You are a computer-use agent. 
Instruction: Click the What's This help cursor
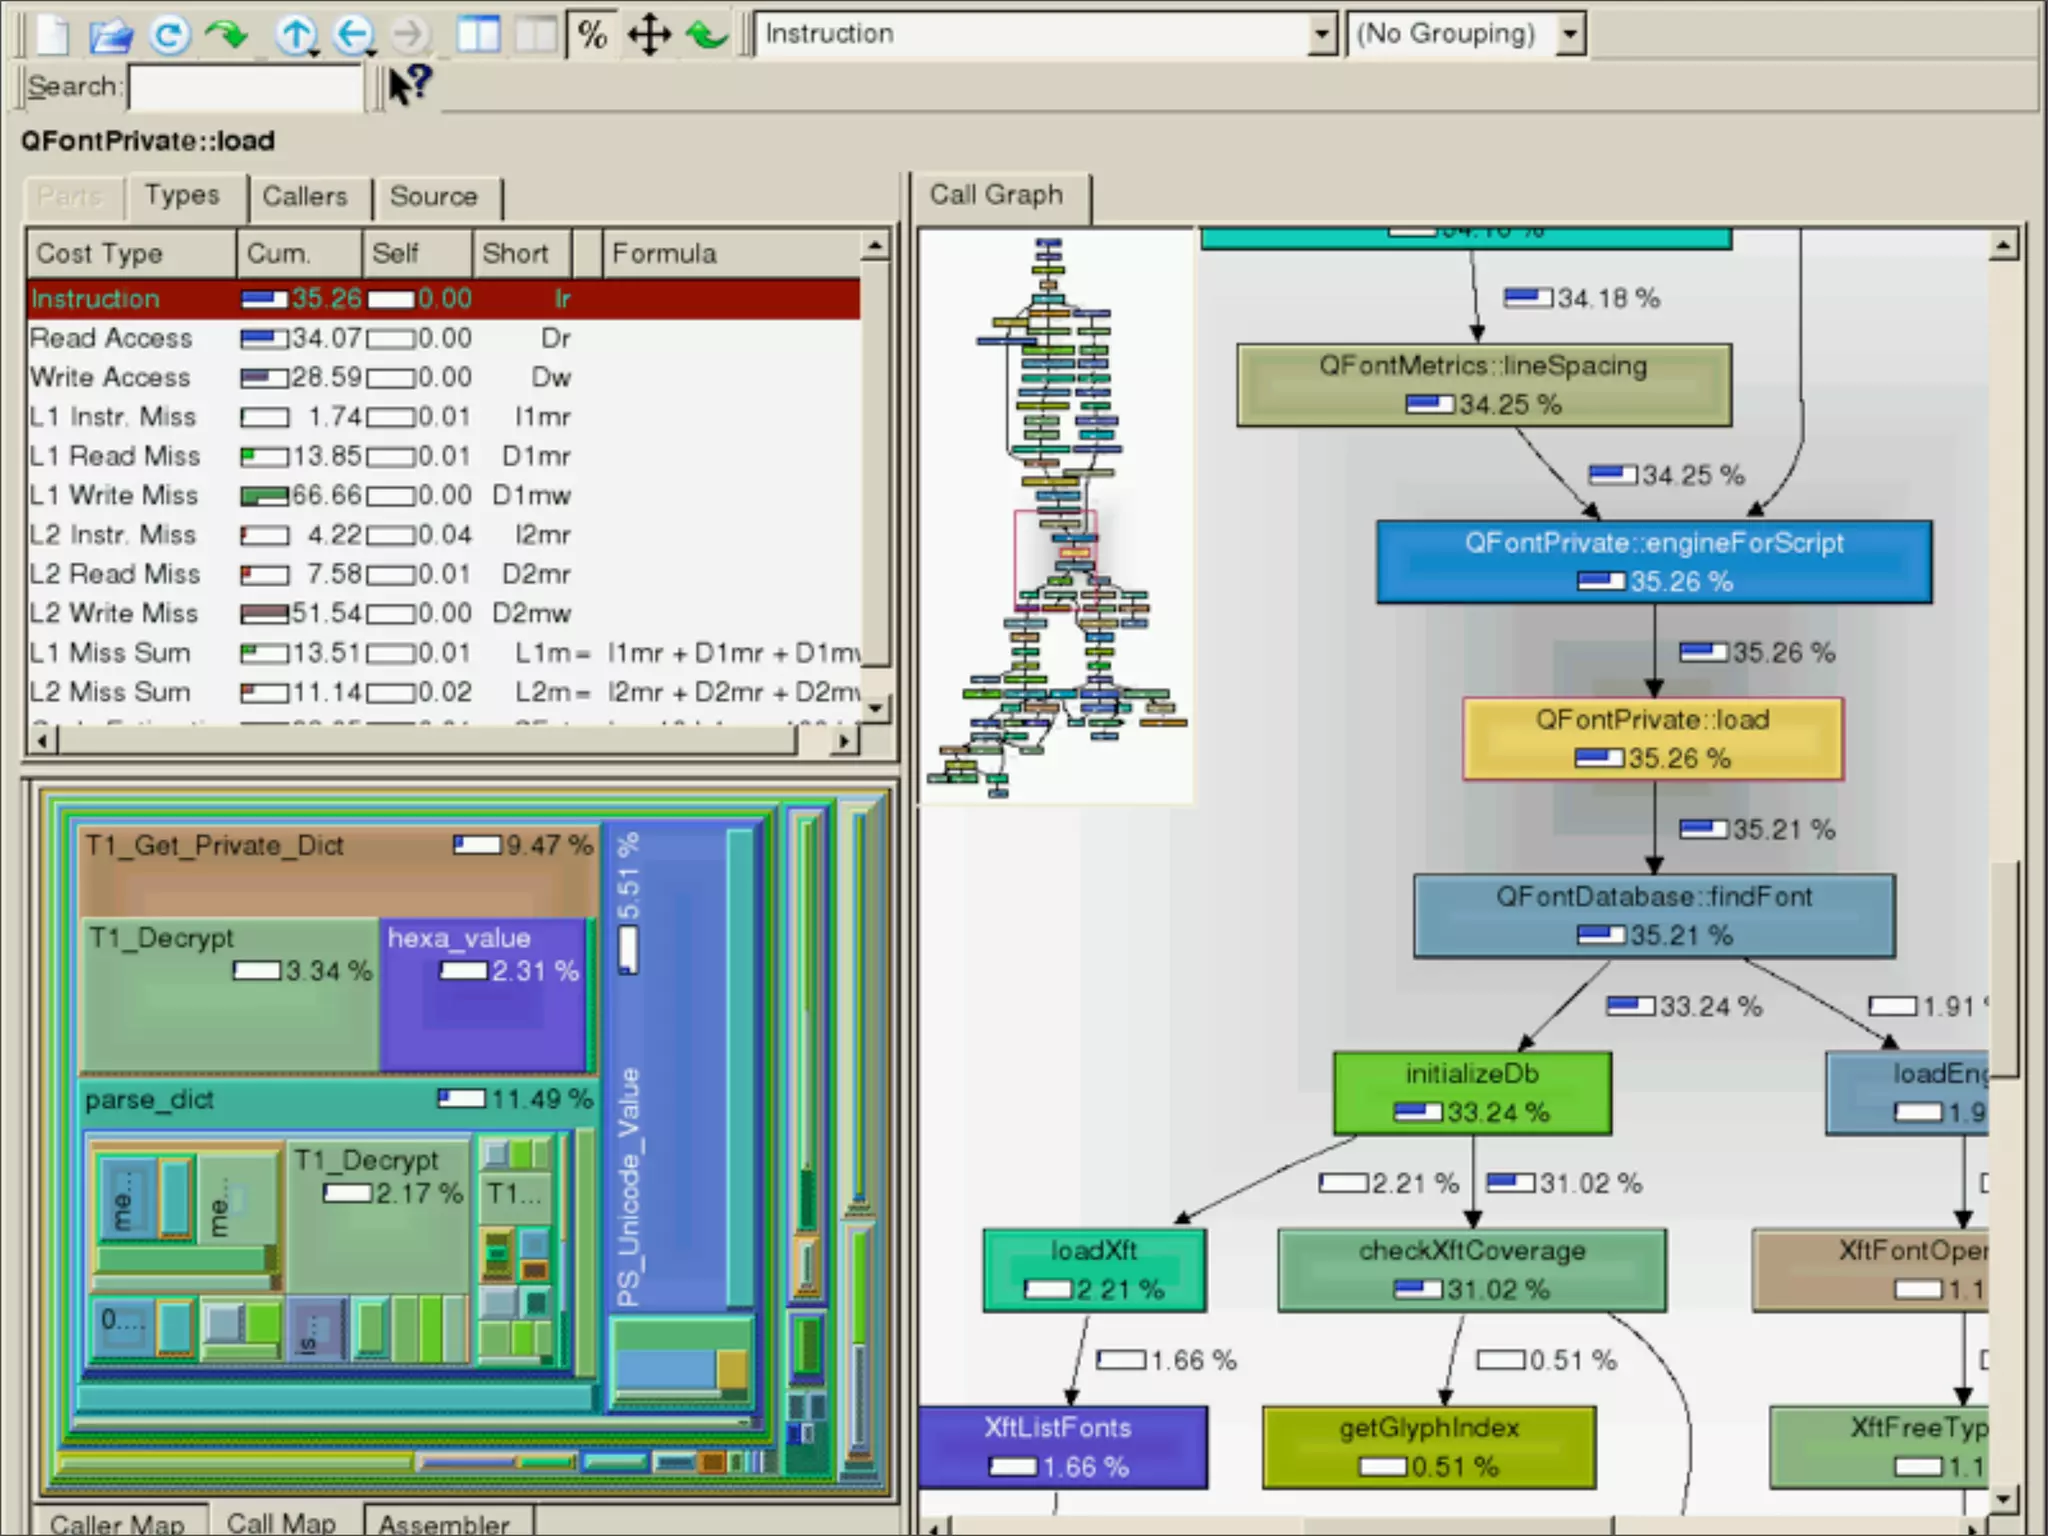point(409,85)
